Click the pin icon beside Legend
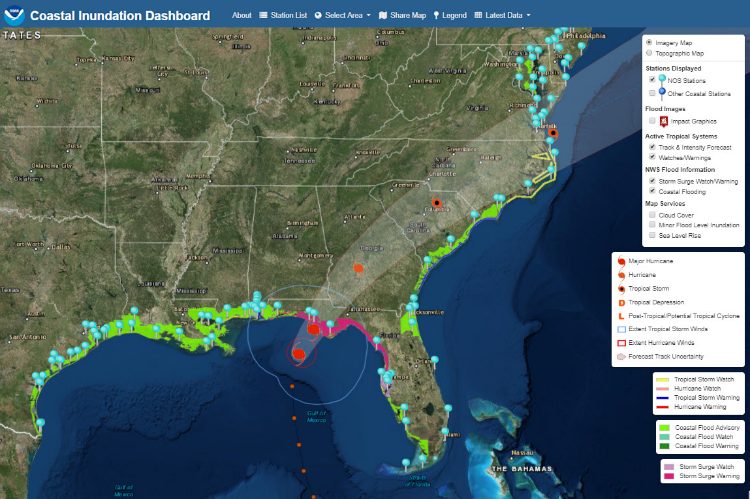The width and height of the screenshot is (750, 499). [x=436, y=15]
